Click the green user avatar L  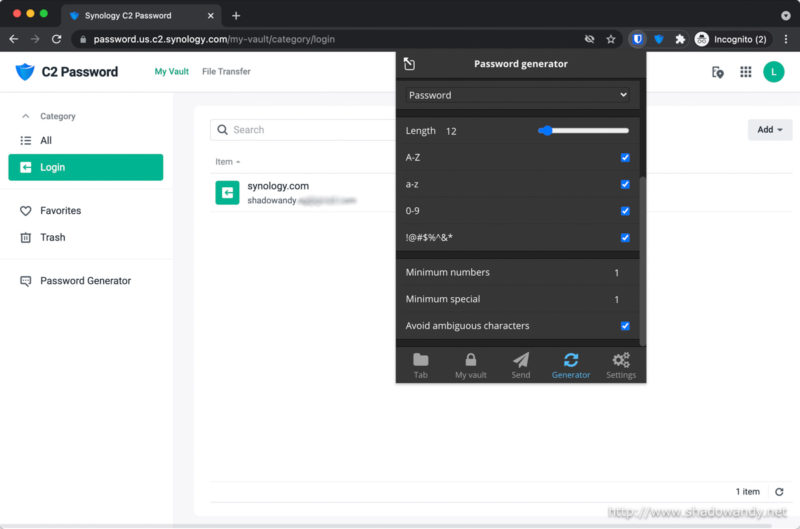773,72
